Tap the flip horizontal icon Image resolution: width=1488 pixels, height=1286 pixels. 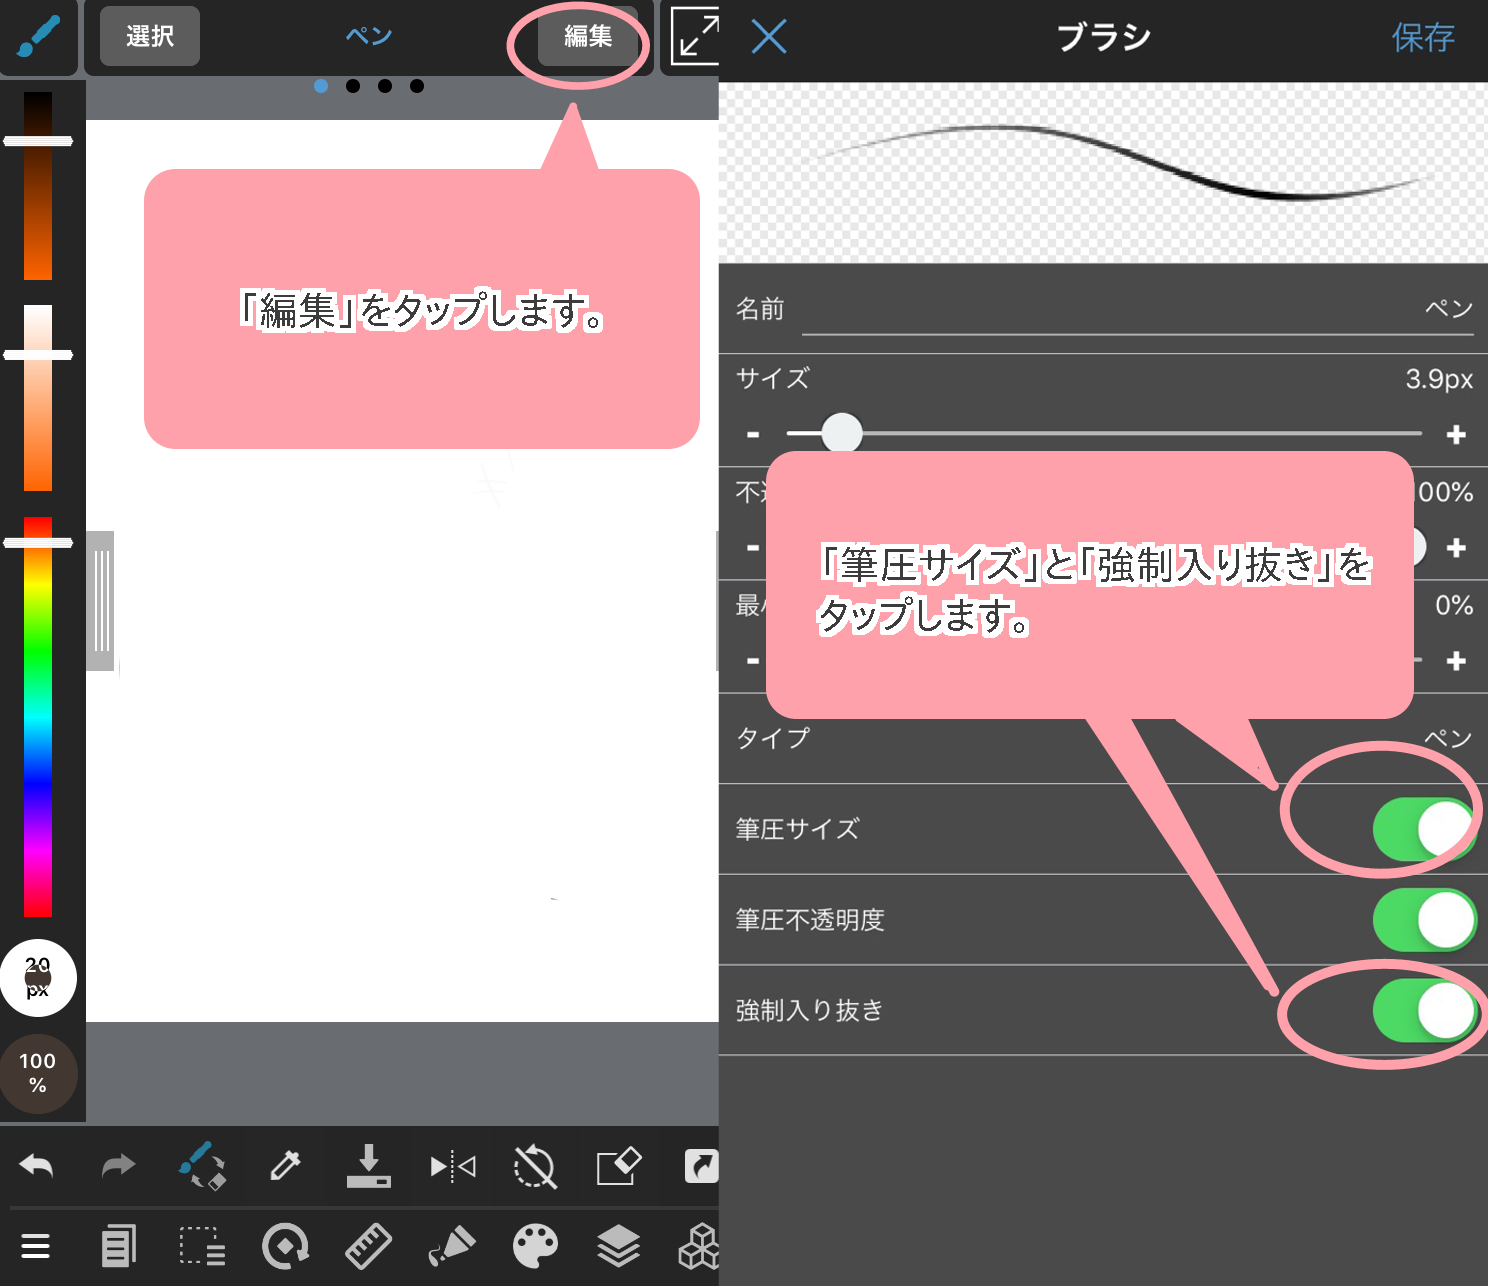[452, 1166]
